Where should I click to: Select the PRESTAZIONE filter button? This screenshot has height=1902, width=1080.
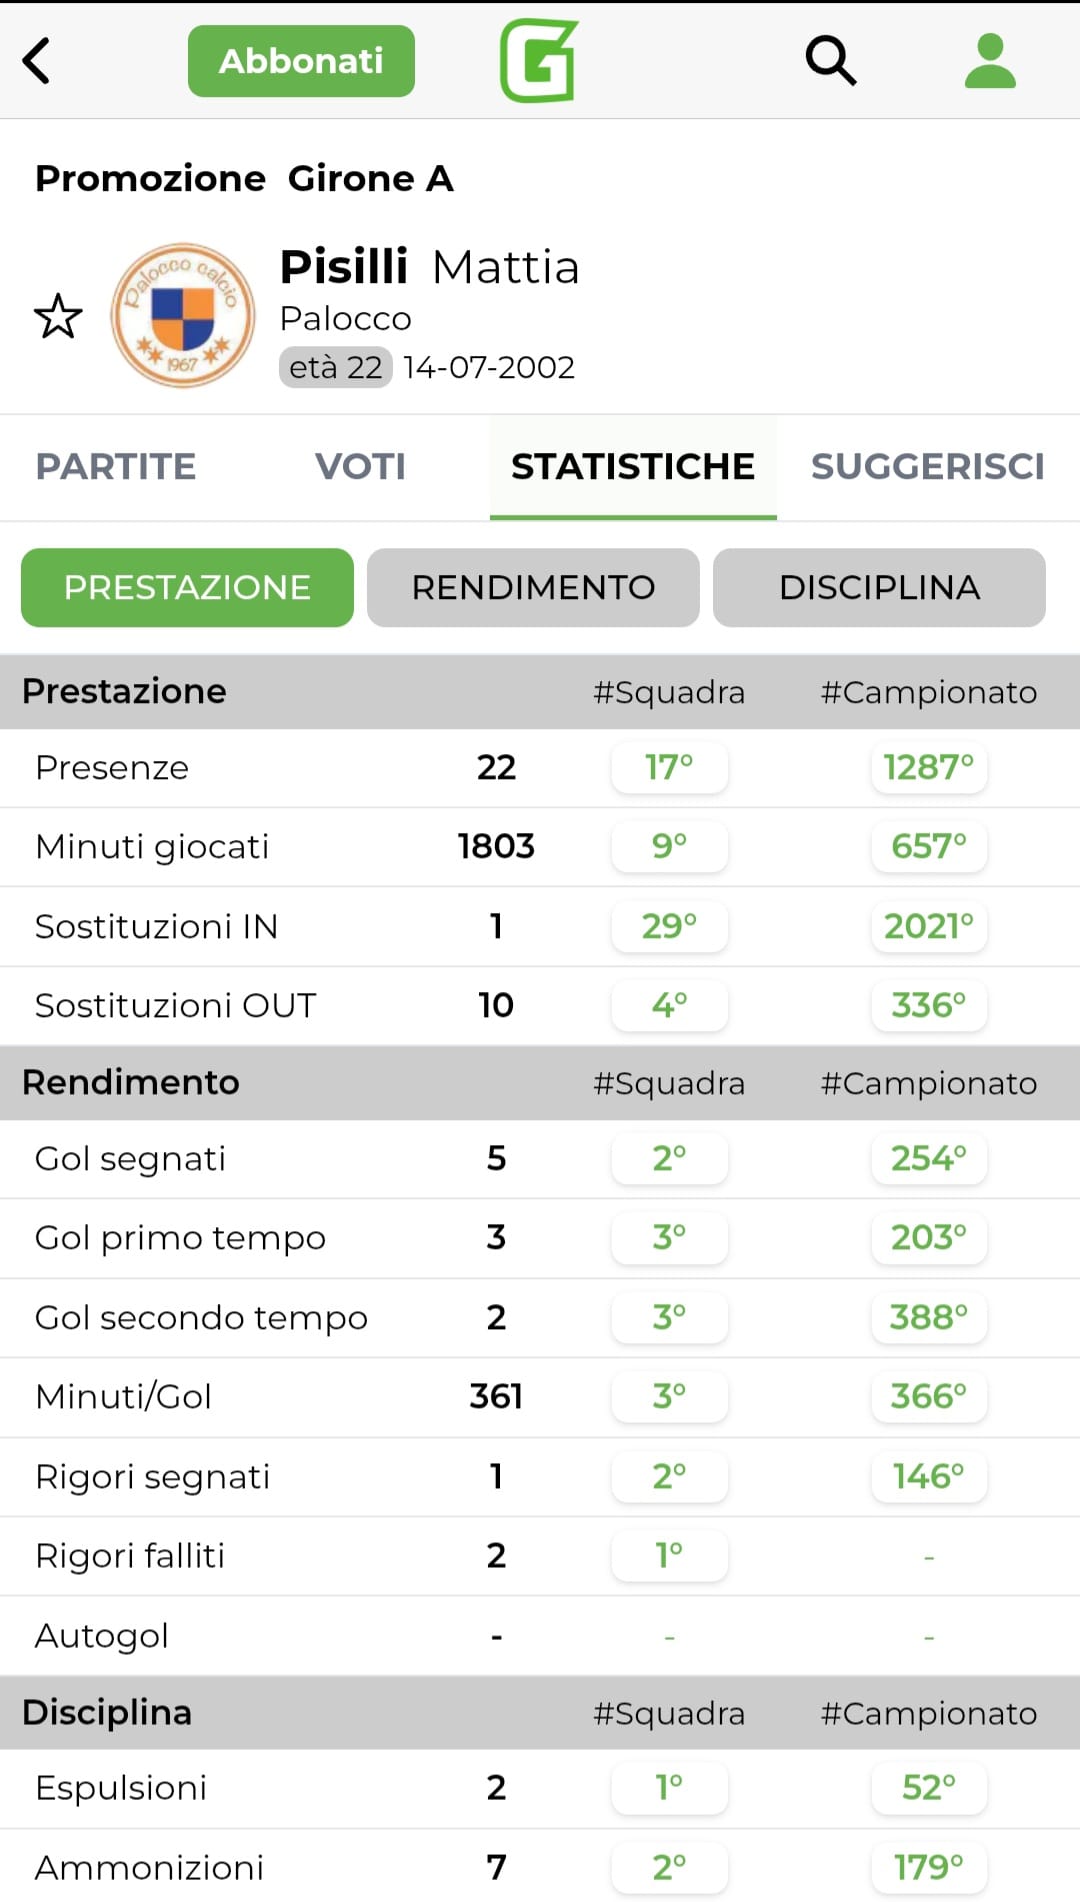(187, 588)
